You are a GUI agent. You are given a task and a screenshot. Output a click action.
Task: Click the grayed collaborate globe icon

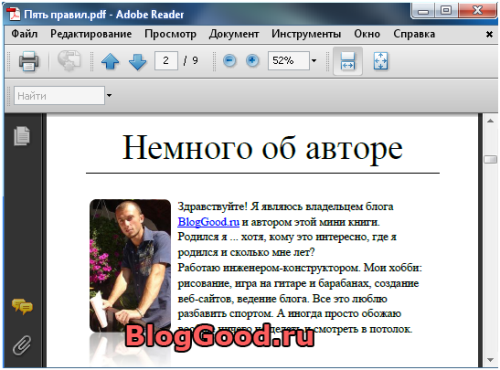(x=69, y=60)
